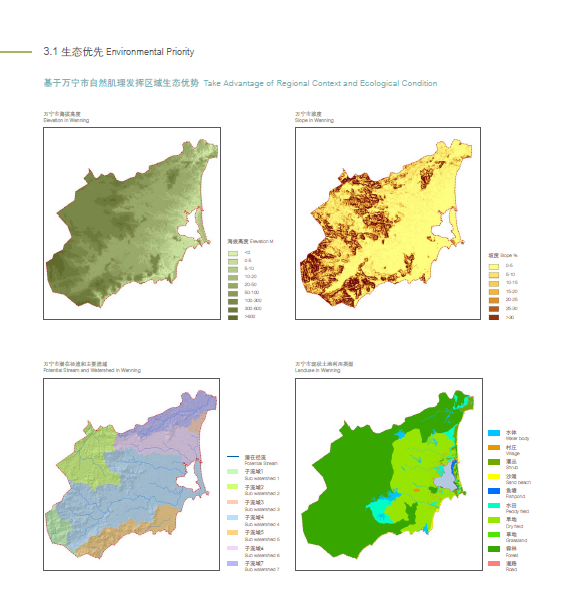The height and width of the screenshot is (599, 580).
Task: Select the Road pink legend swatch
Action: tap(494, 563)
